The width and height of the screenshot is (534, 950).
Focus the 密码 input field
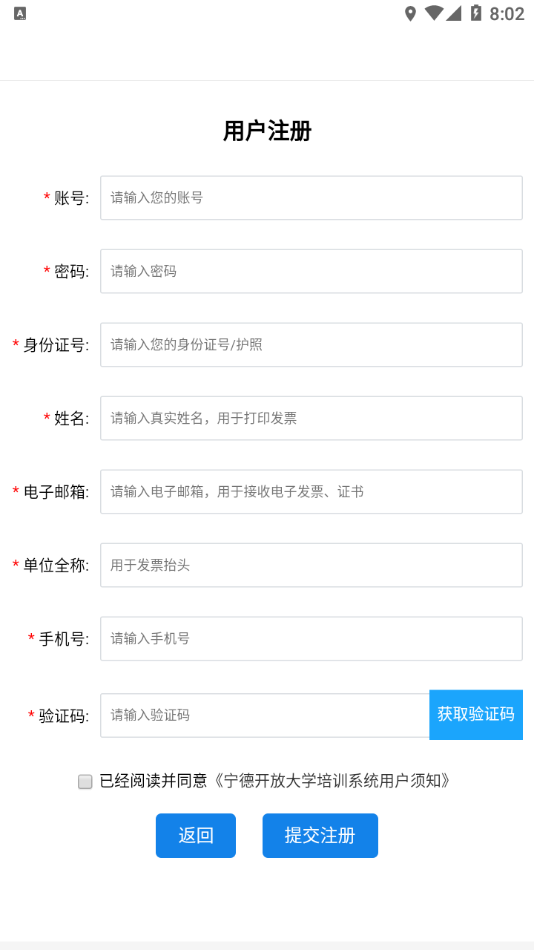[312, 271]
